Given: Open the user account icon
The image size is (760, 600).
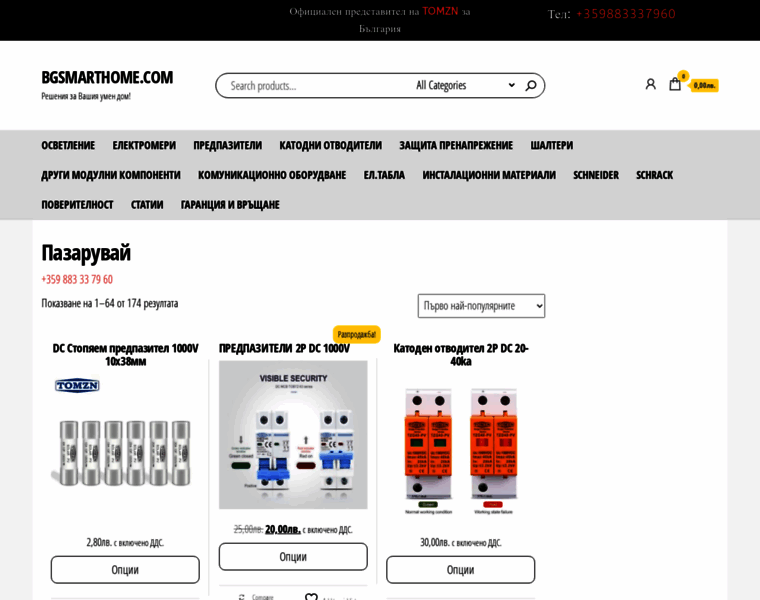Looking at the screenshot, I should pyautogui.click(x=650, y=84).
